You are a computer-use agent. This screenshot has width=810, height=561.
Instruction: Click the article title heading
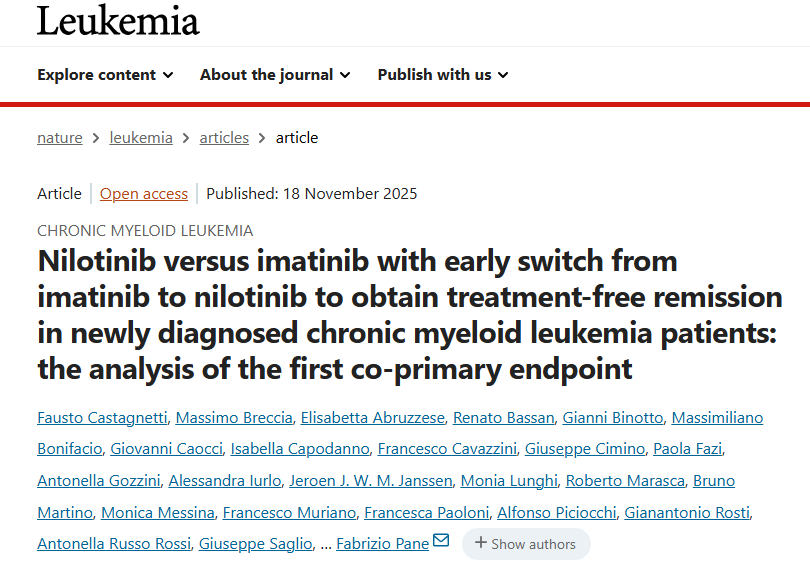tap(410, 315)
